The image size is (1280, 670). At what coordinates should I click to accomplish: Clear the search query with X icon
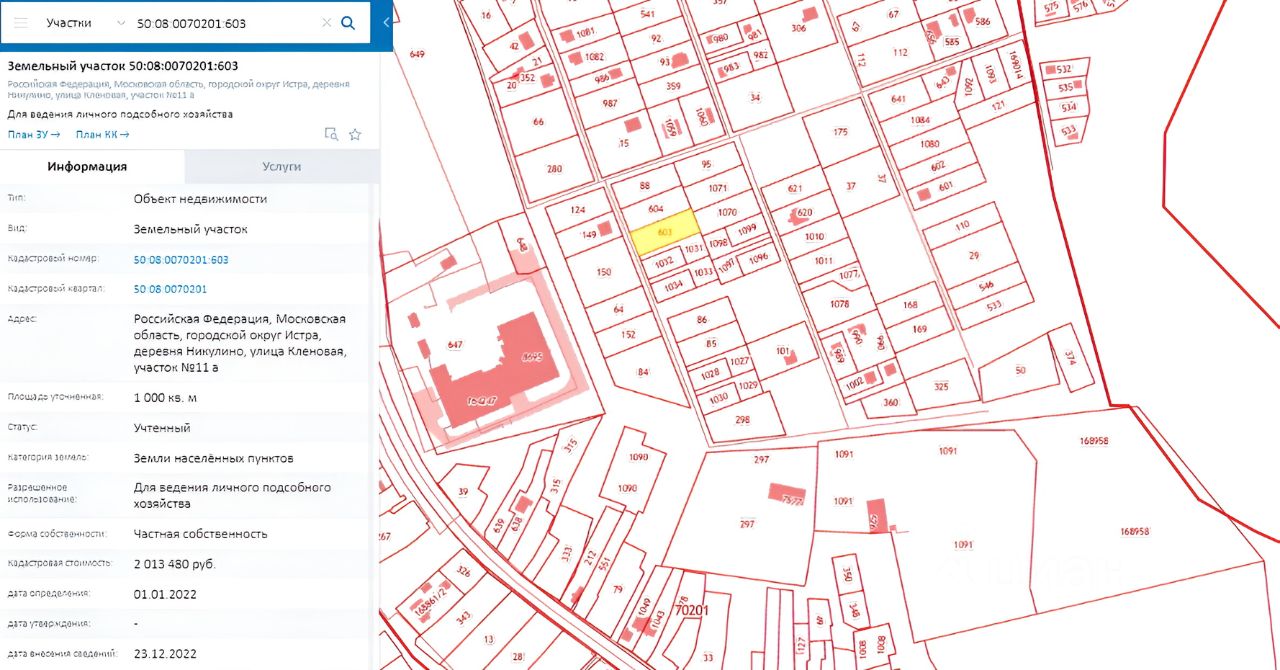tap(326, 22)
